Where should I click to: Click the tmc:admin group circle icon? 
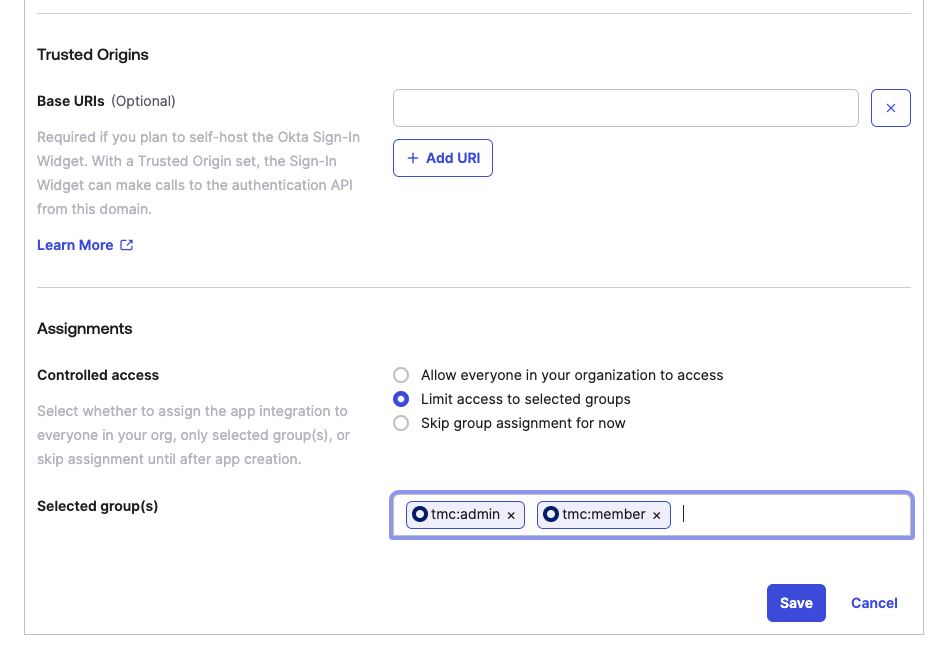pyautogui.click(x=419, y=514)
